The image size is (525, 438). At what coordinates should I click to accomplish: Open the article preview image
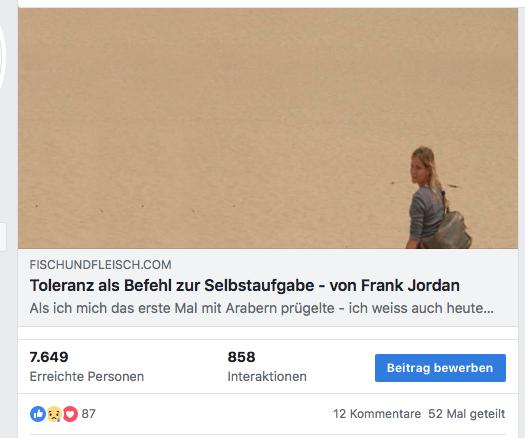(x=268, y=128)
